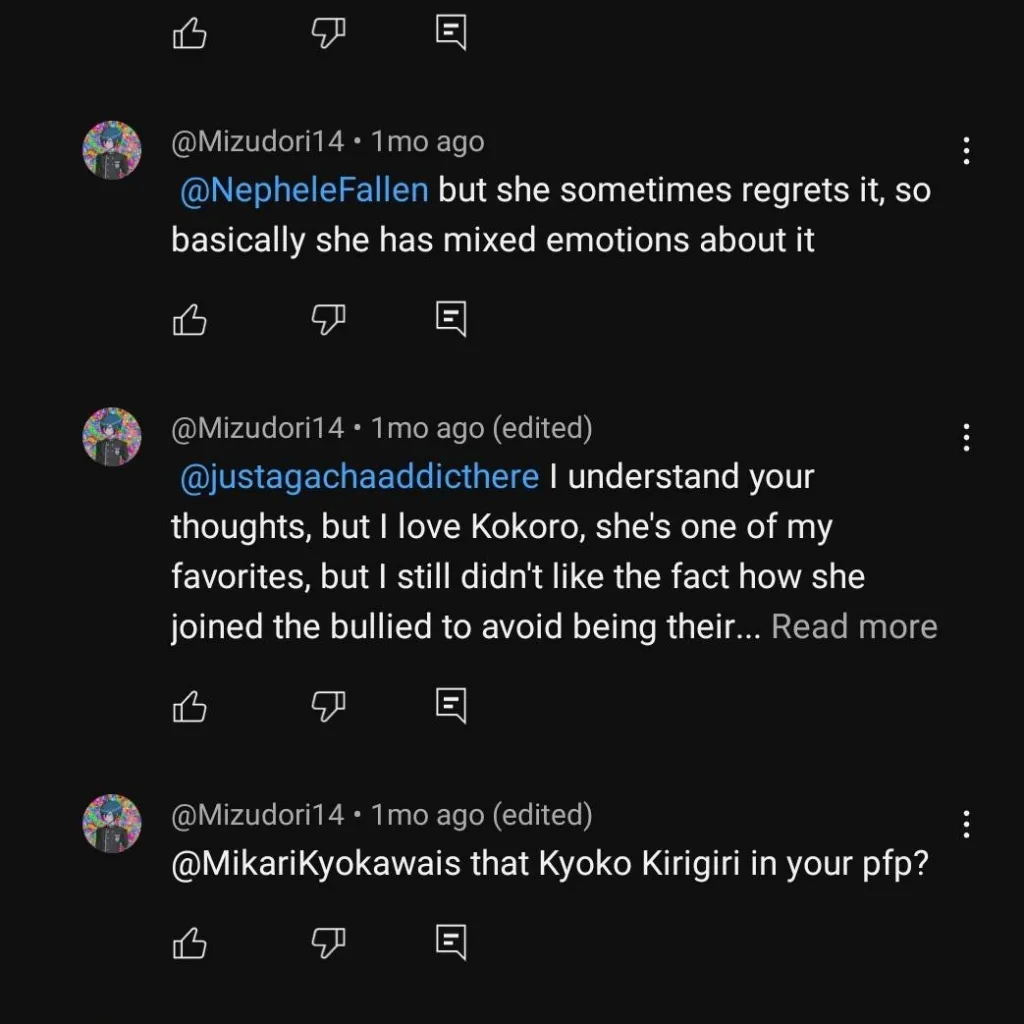Open the @justagachaaddicthere mention link
The width and height of the screenshot is (1024, 1024).
[x=359, y=477]
